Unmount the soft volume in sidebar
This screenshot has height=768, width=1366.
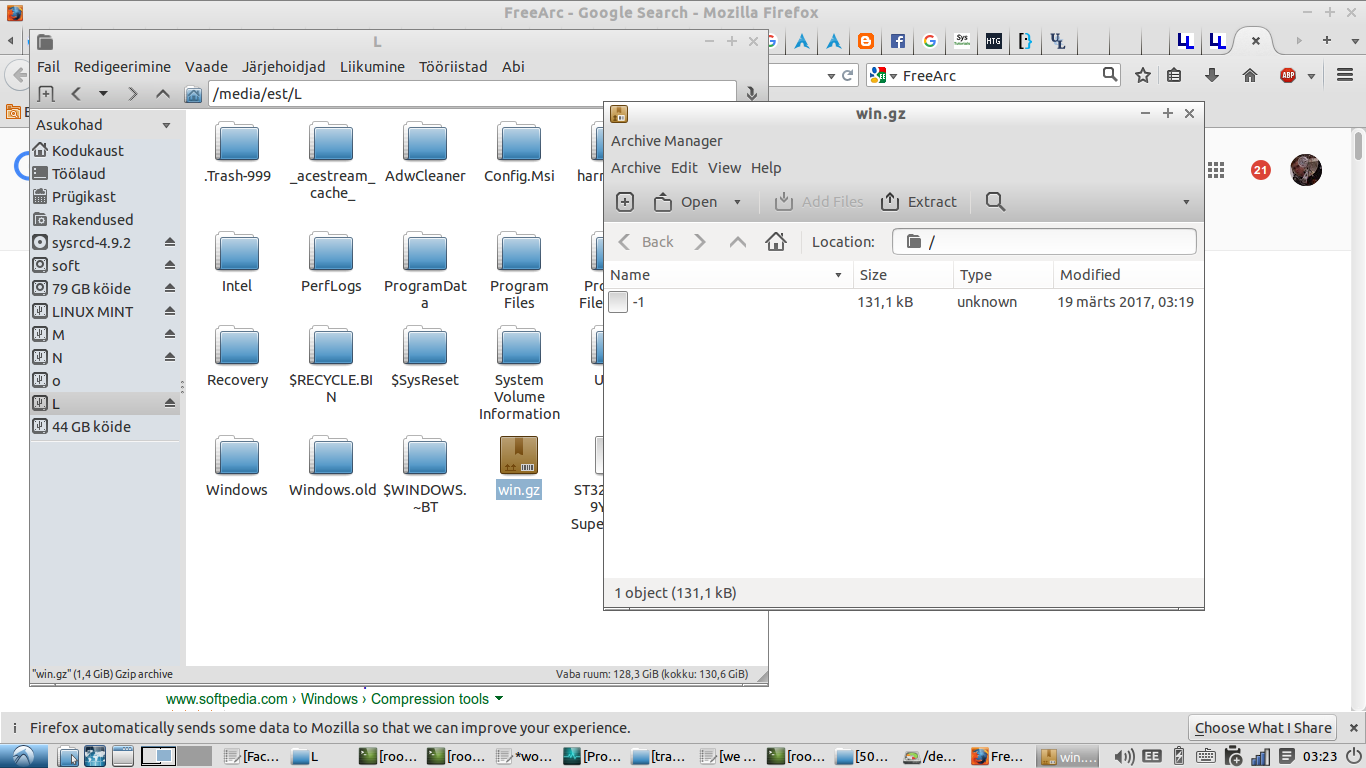[x=170, y=266]
